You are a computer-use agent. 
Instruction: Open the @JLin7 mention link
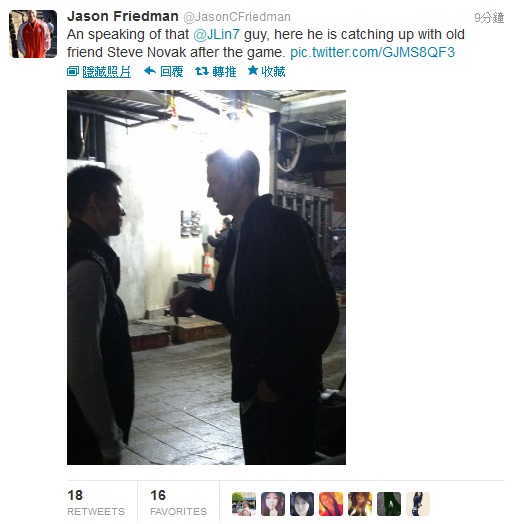tap(217, 34)
